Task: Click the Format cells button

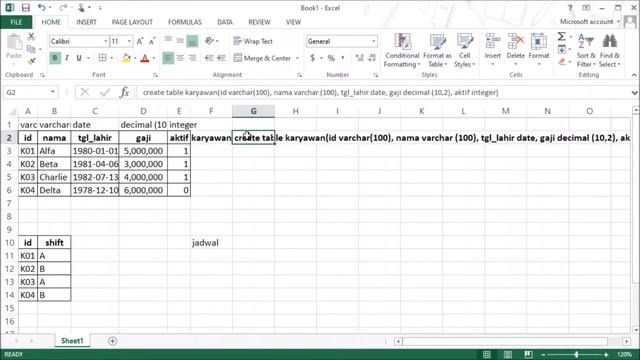Action: pos(539,50)
